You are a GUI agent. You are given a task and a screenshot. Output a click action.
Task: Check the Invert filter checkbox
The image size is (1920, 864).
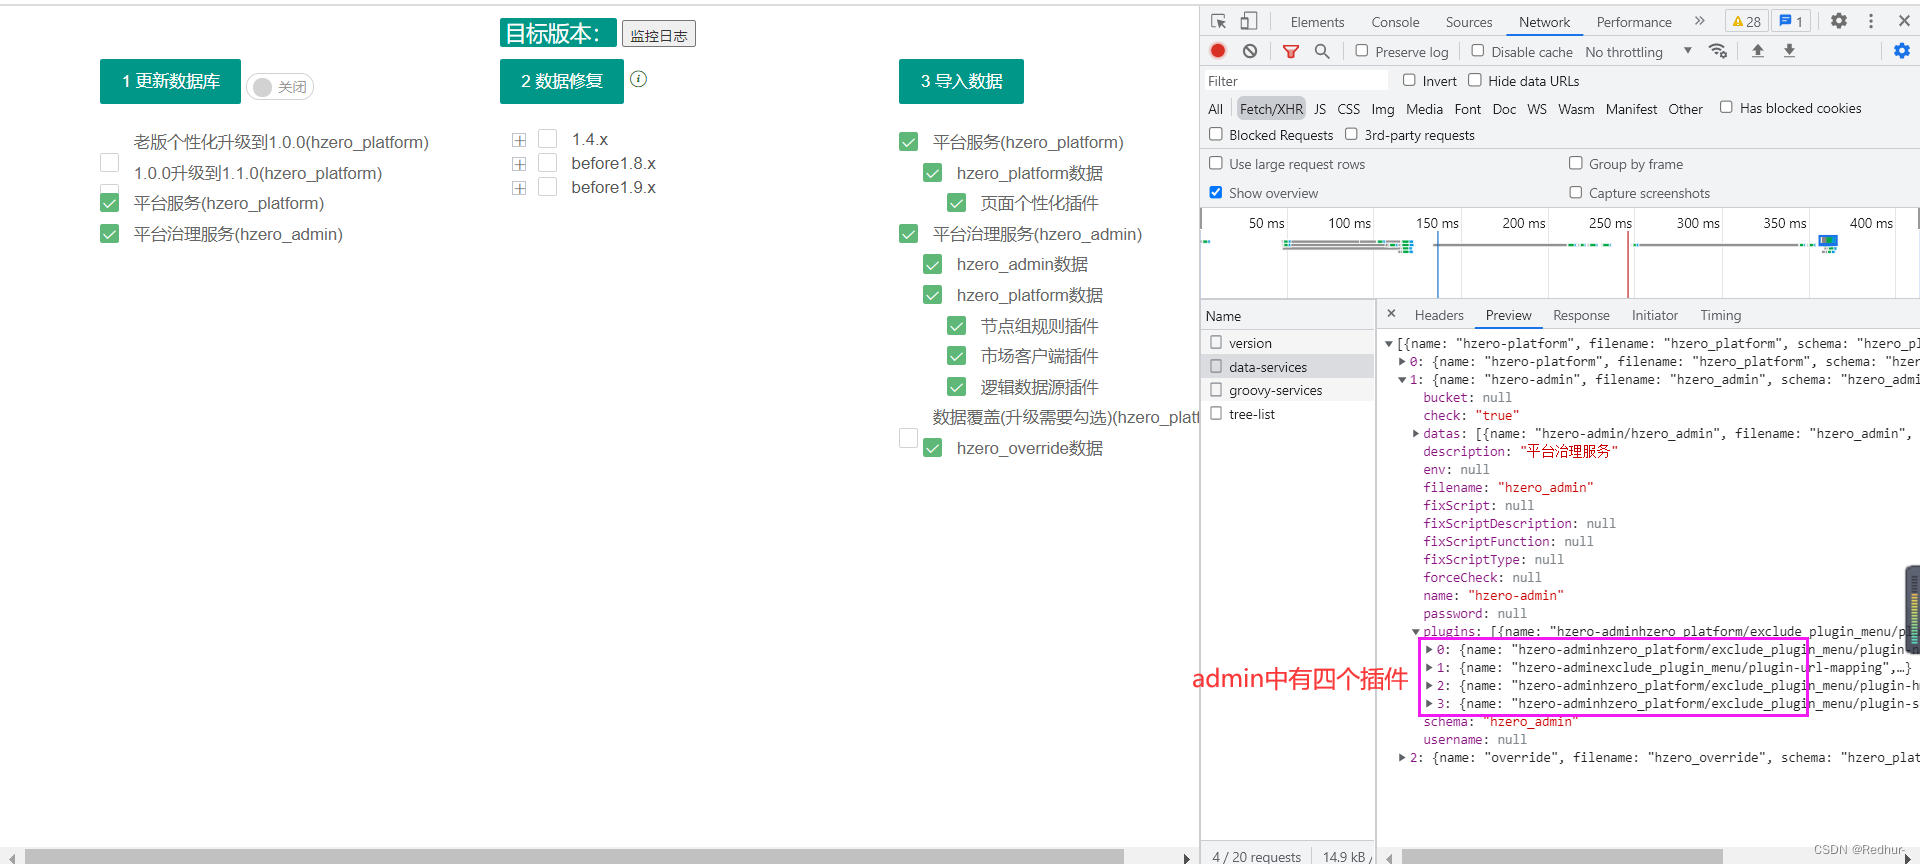click(1409, 80)
